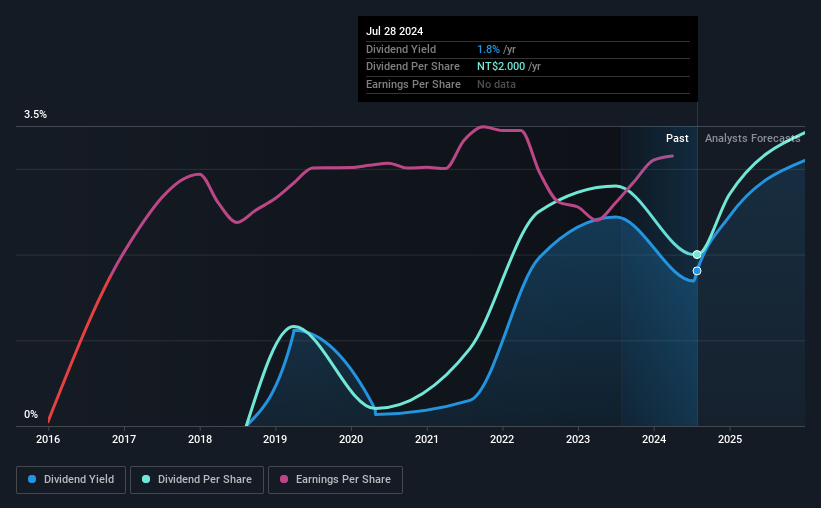The height and width of the screenshot is (508, 821).
Task: Click the No data earnings value
Action: [x=496, y=84]
